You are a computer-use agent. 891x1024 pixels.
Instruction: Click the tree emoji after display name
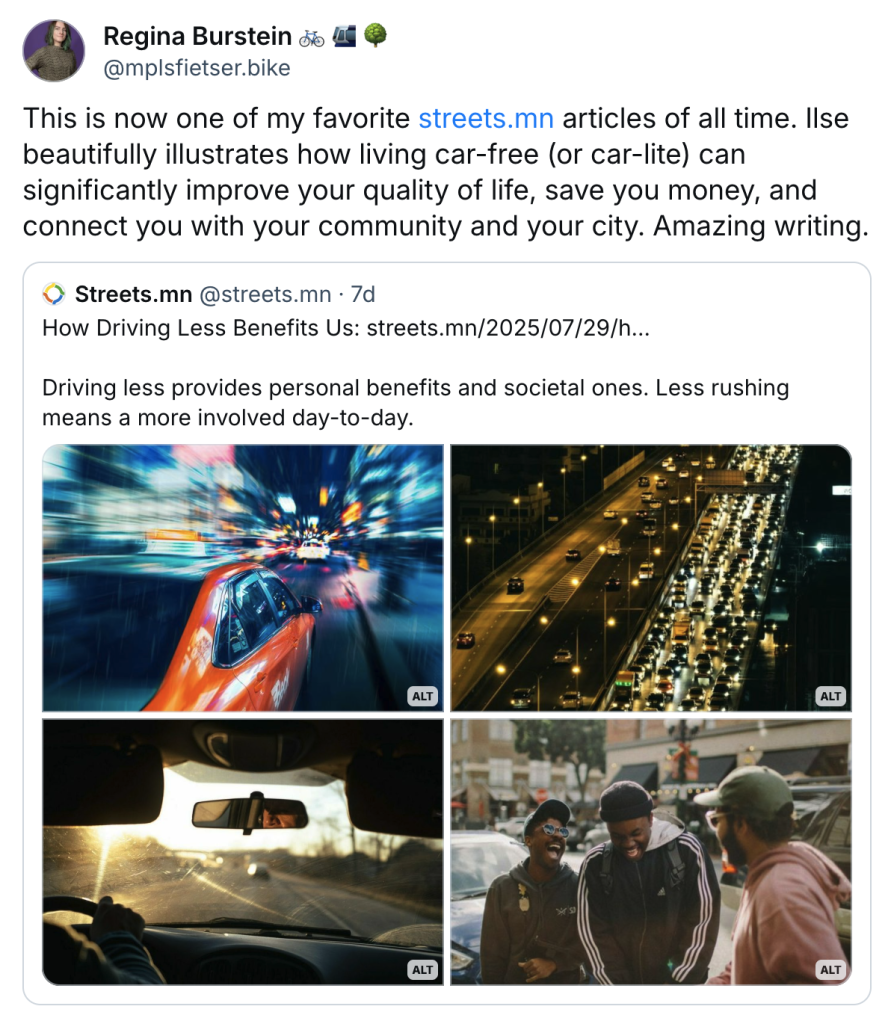point(375,35)
